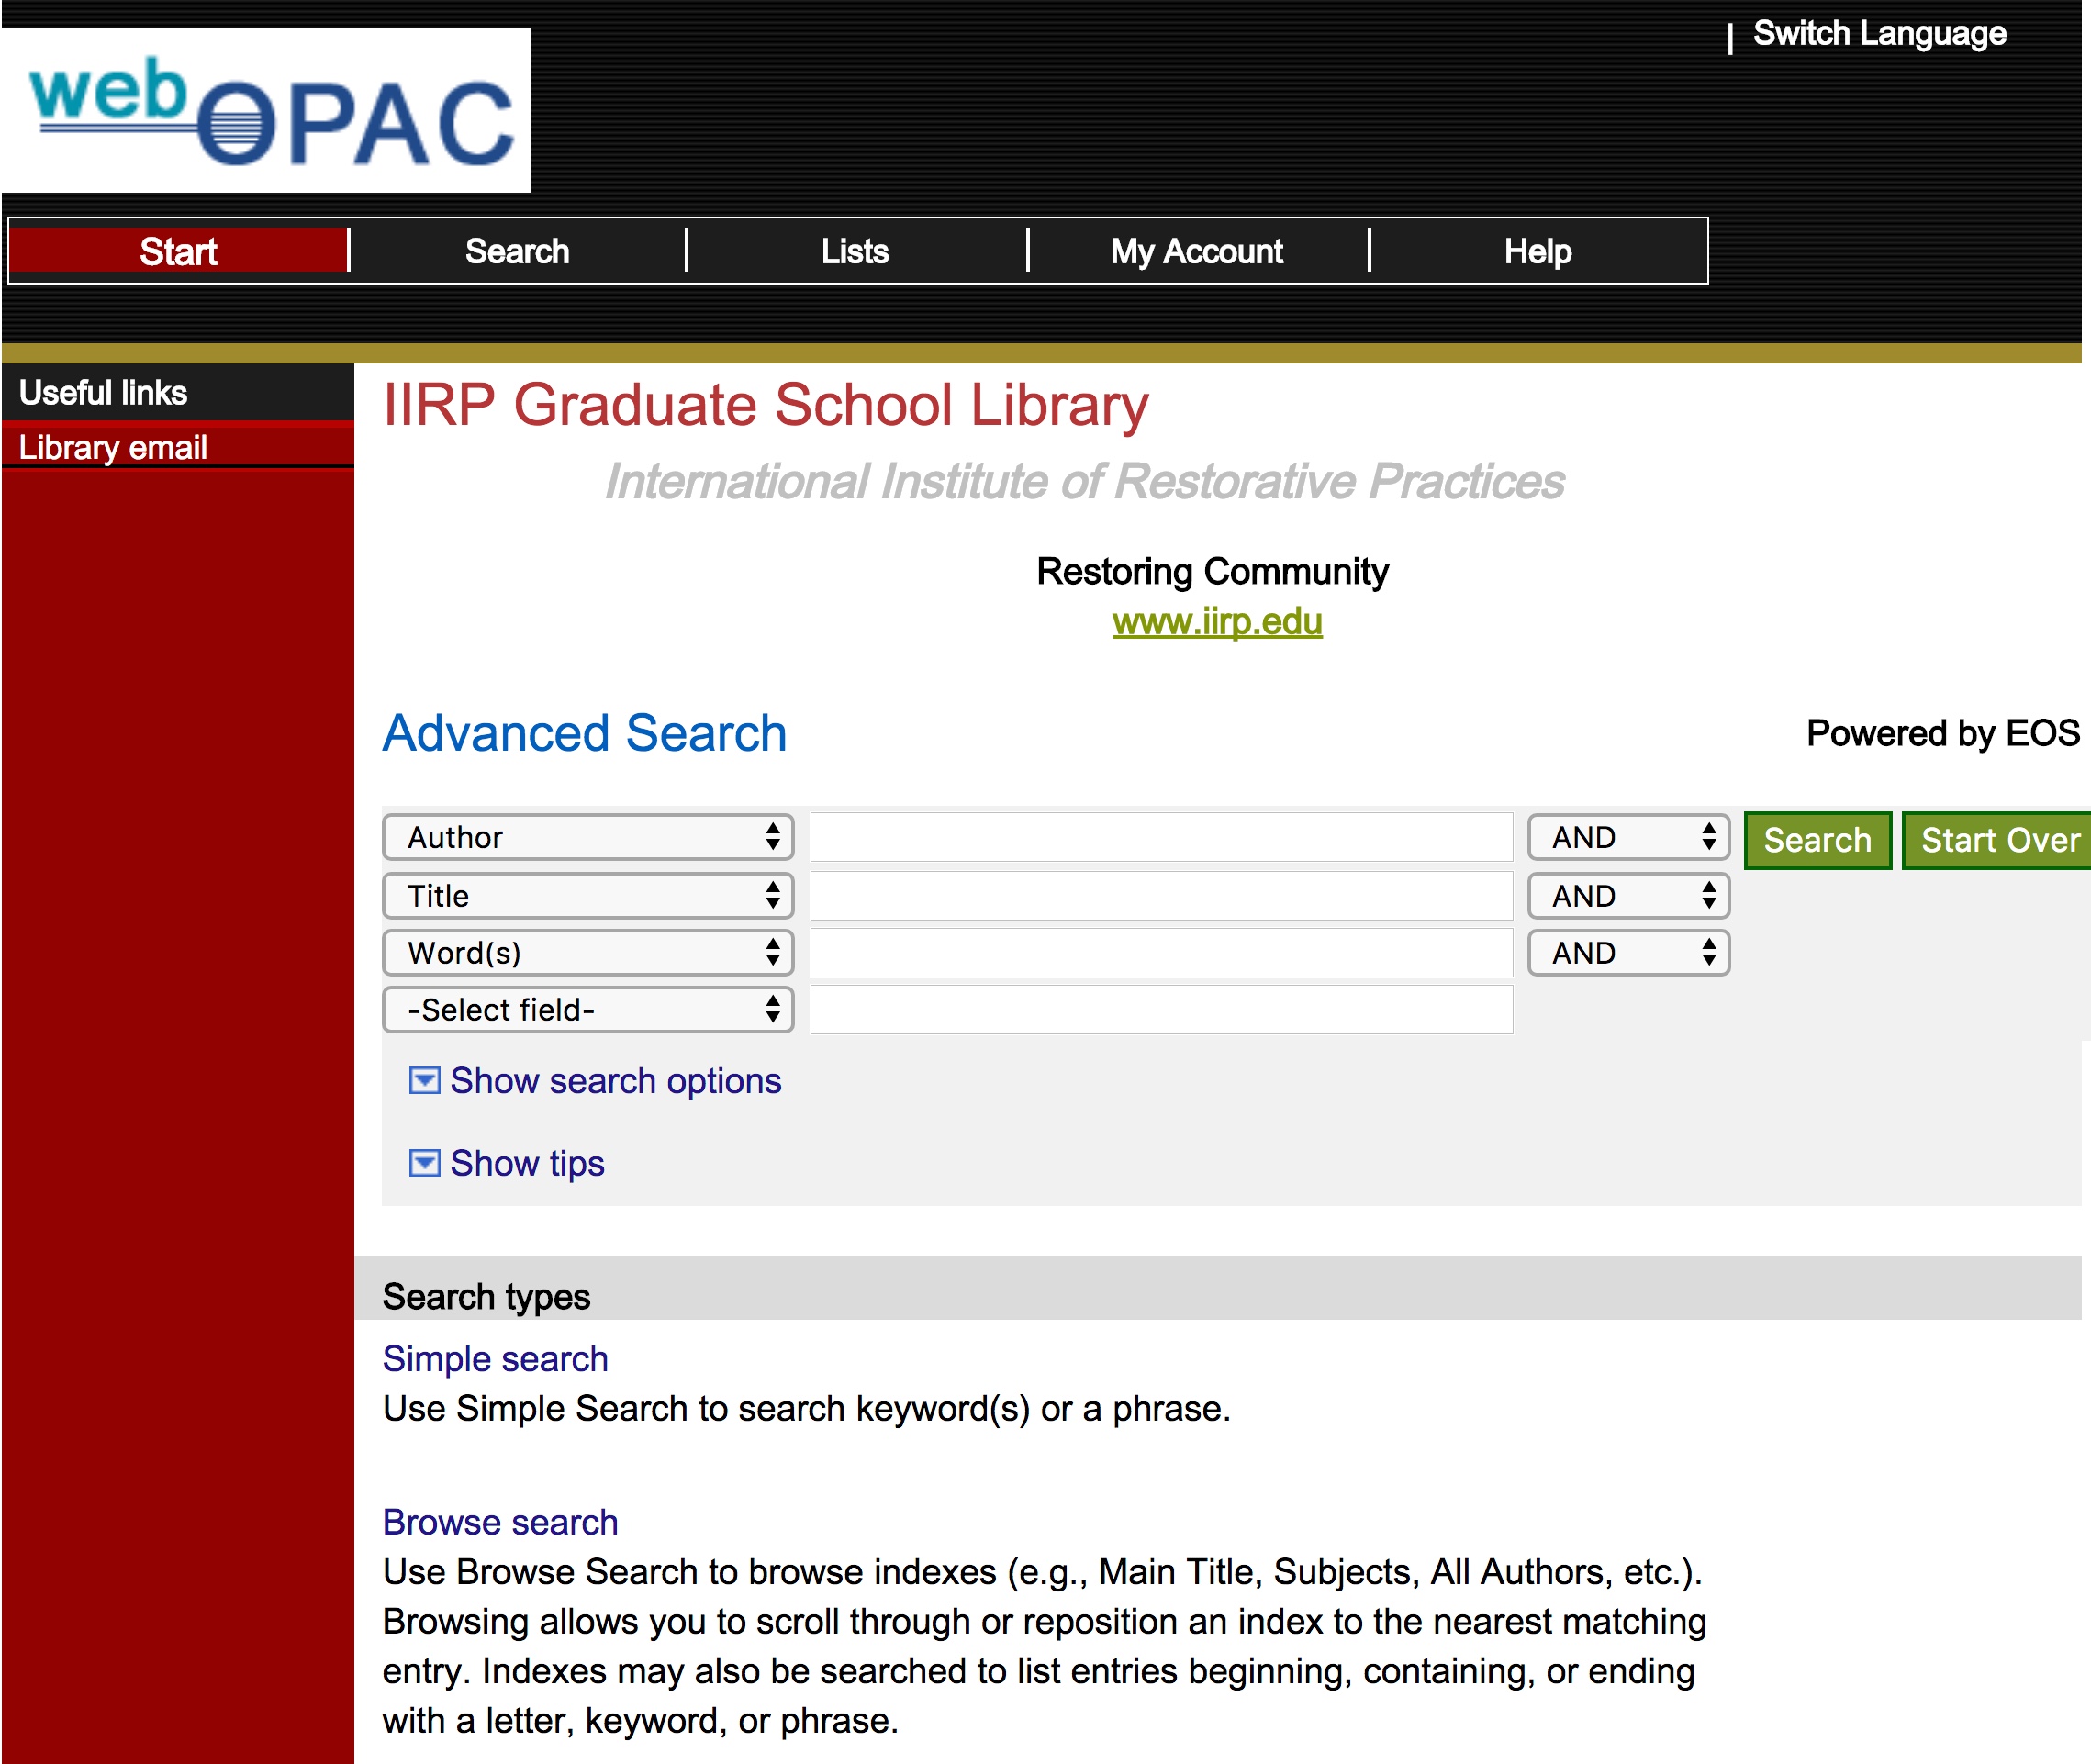Viewport: 2091px width, 1764px height.
Task: Click Show search options link
Action: coord(615,1081)
